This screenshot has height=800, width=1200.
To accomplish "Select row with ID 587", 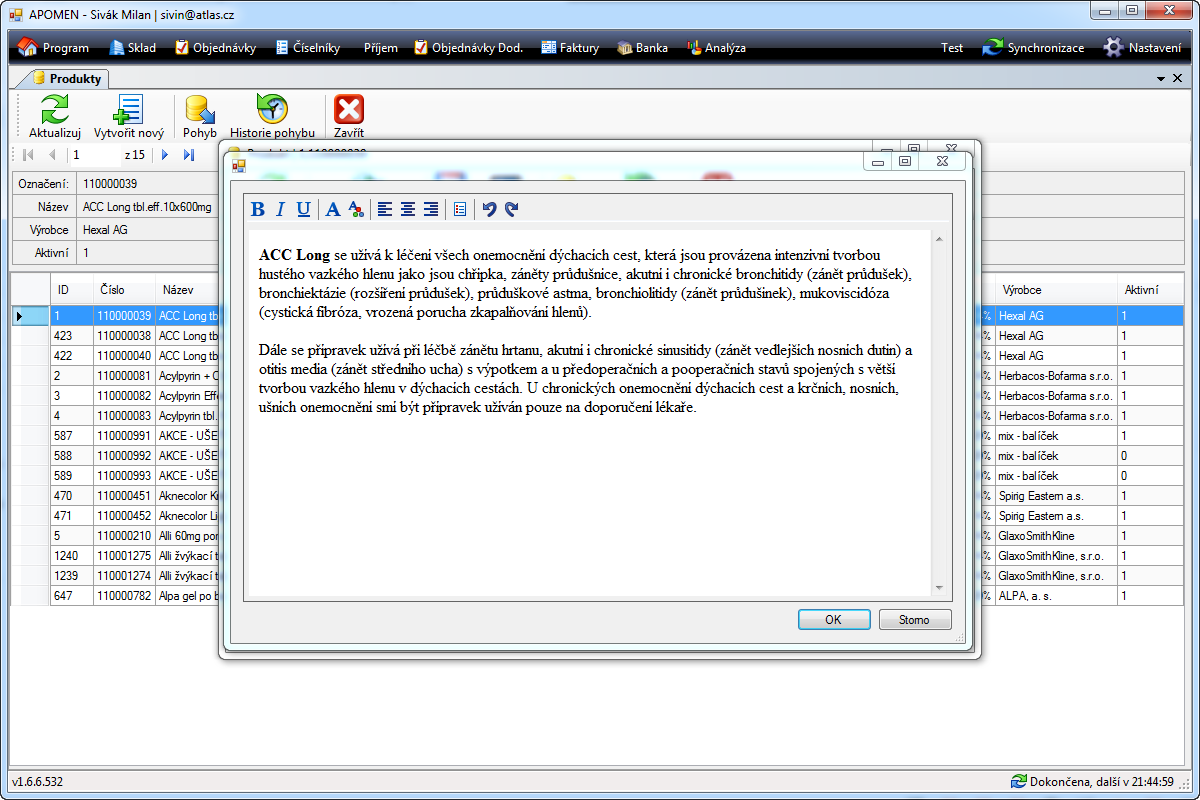I will [72, 436].
